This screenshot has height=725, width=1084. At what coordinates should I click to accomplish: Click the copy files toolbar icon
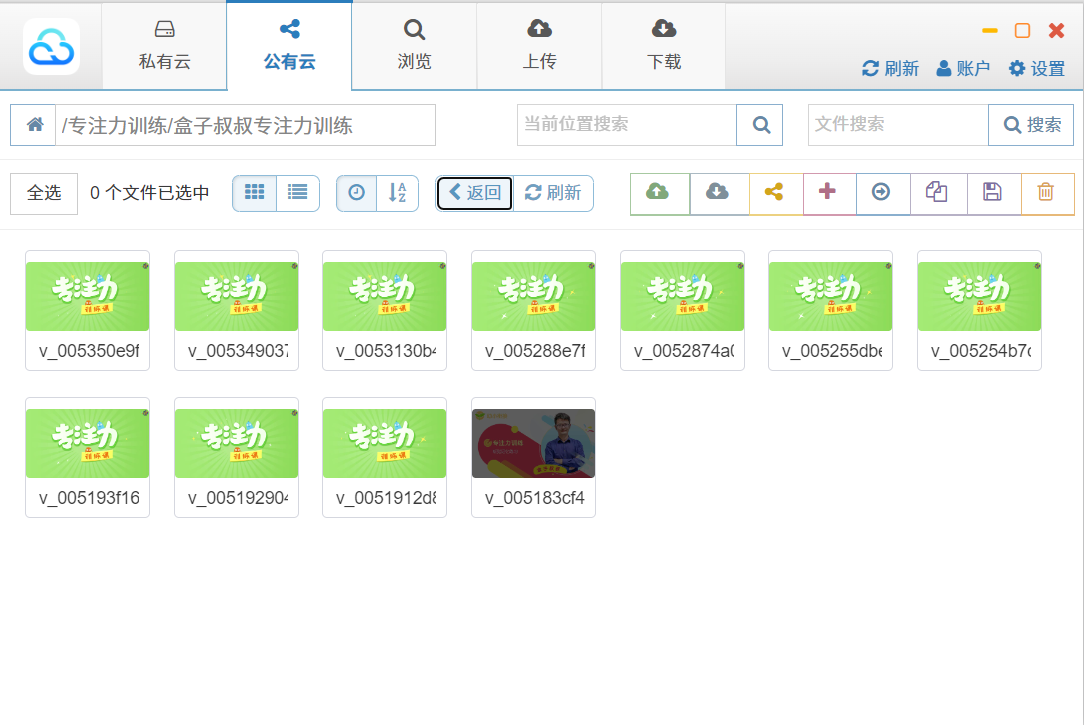coord(938,194)
